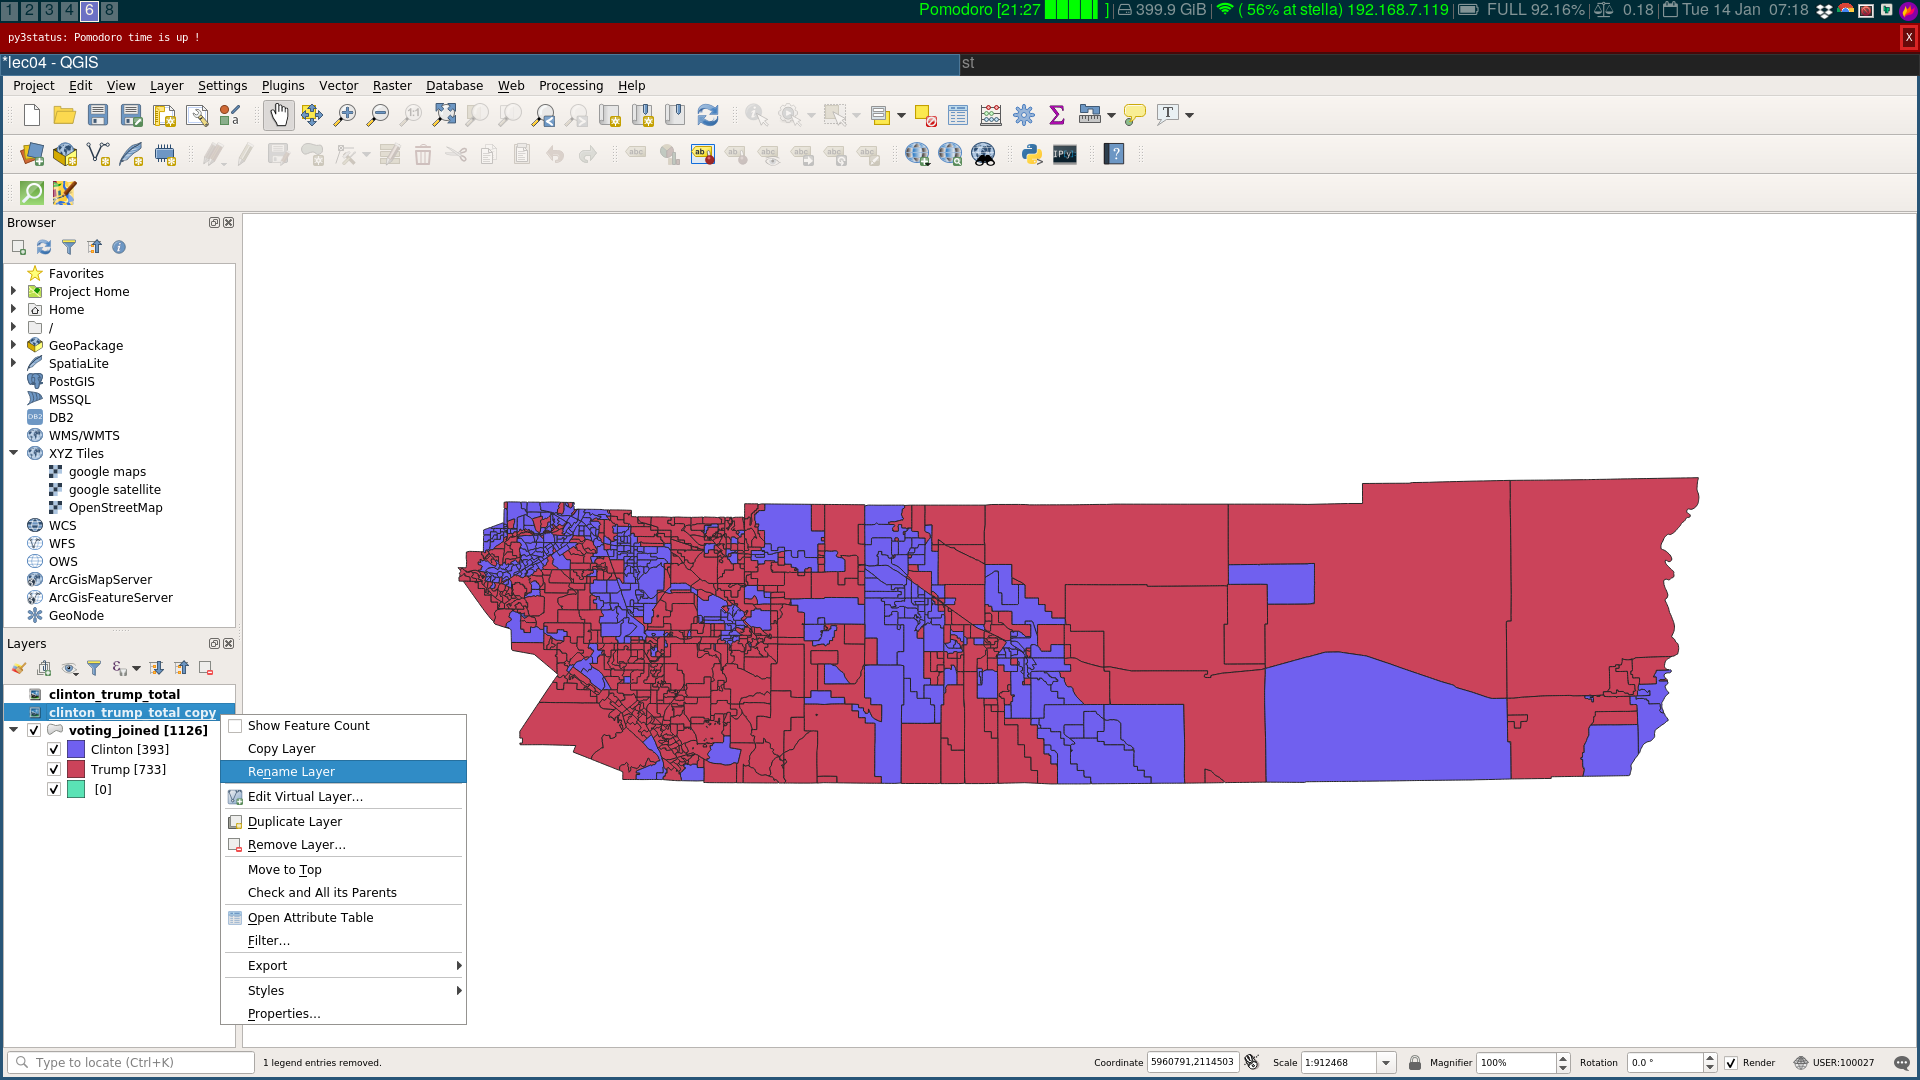
Task: Click the Statistical Summary sigma icon
Action: coord(1057,115)
